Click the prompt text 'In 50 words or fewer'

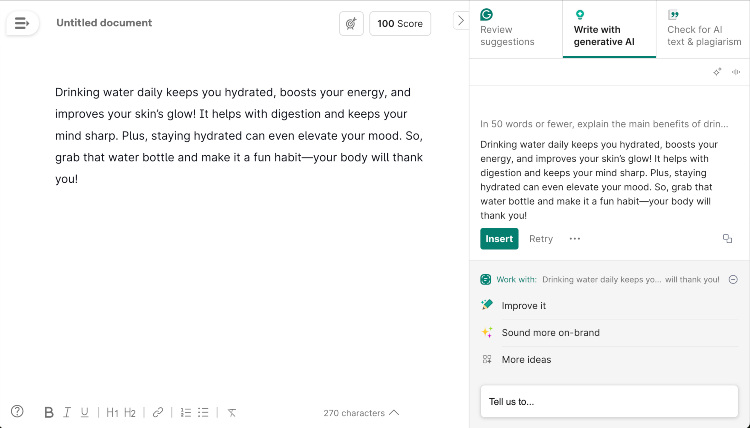(604, 124)
